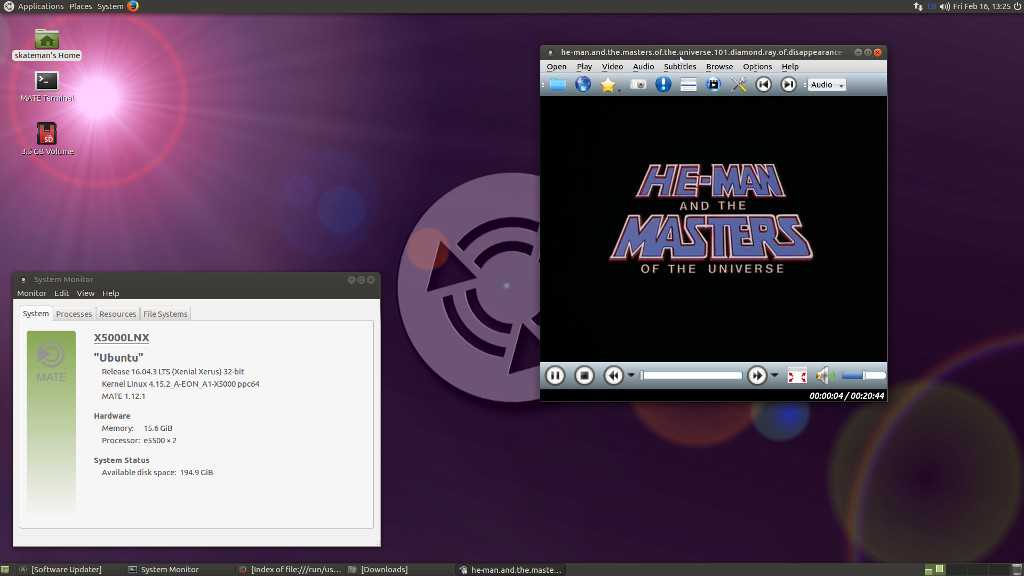Open the Audio track dropdown in toolbar
Image resolution: width=1024 pixels, height=576 pixels.
[x=827, y=85]
